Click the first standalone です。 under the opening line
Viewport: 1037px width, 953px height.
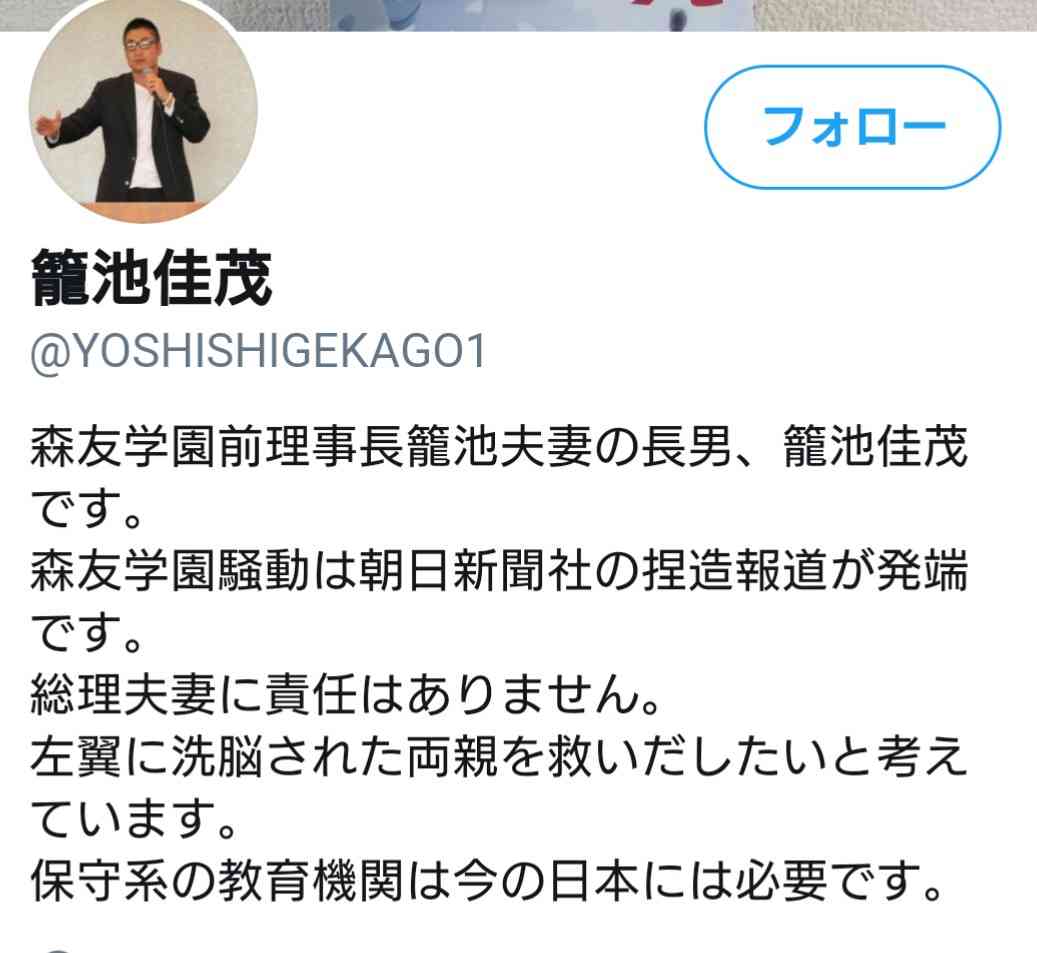click(87, 509)
